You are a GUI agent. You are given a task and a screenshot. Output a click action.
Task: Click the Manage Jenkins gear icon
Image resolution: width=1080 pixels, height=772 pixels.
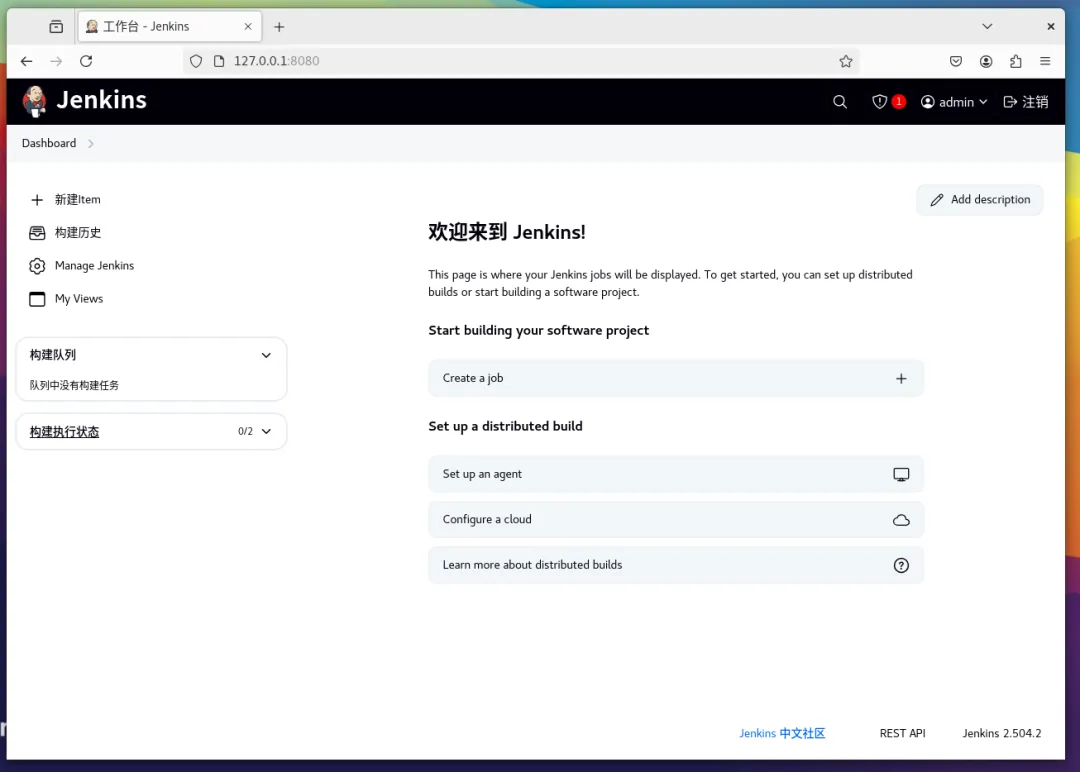click(37, 266)
